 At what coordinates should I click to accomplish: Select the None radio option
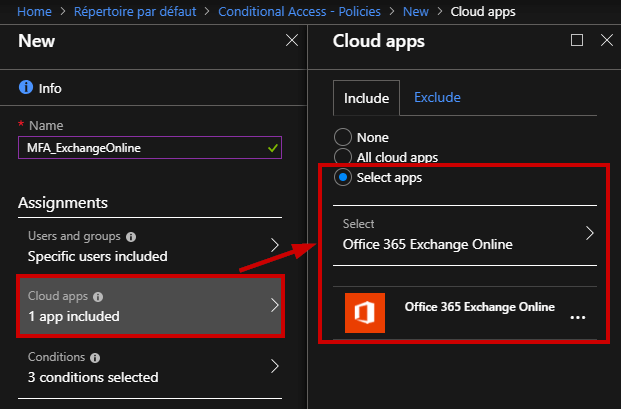point(343,137)
